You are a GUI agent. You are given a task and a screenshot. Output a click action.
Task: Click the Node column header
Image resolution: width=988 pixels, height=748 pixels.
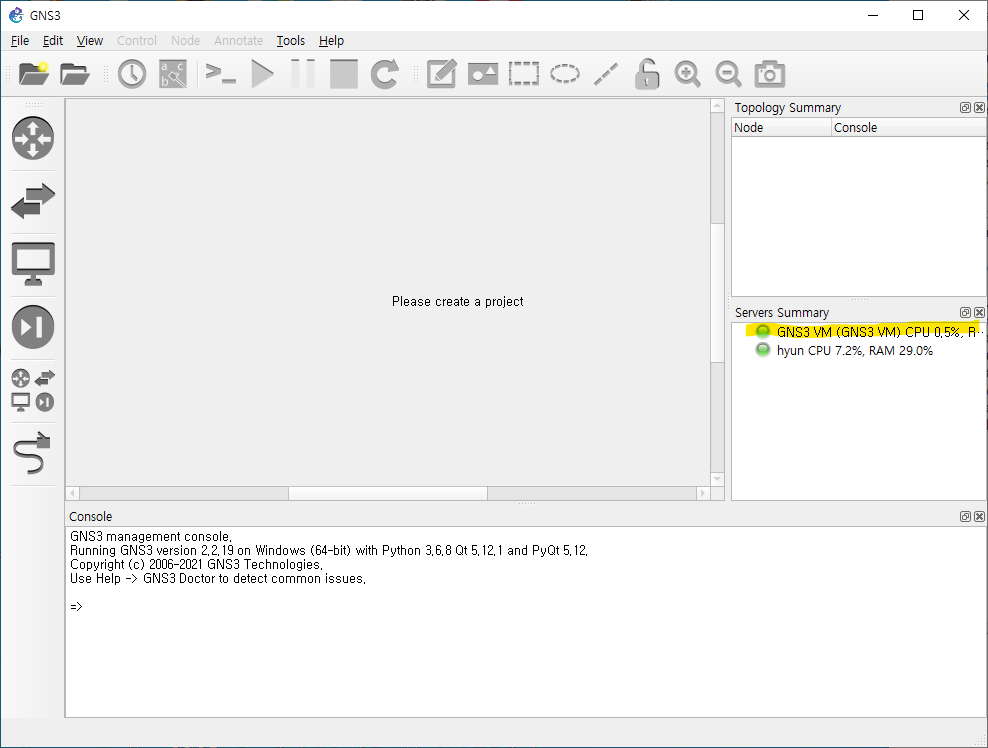[781, 127]
